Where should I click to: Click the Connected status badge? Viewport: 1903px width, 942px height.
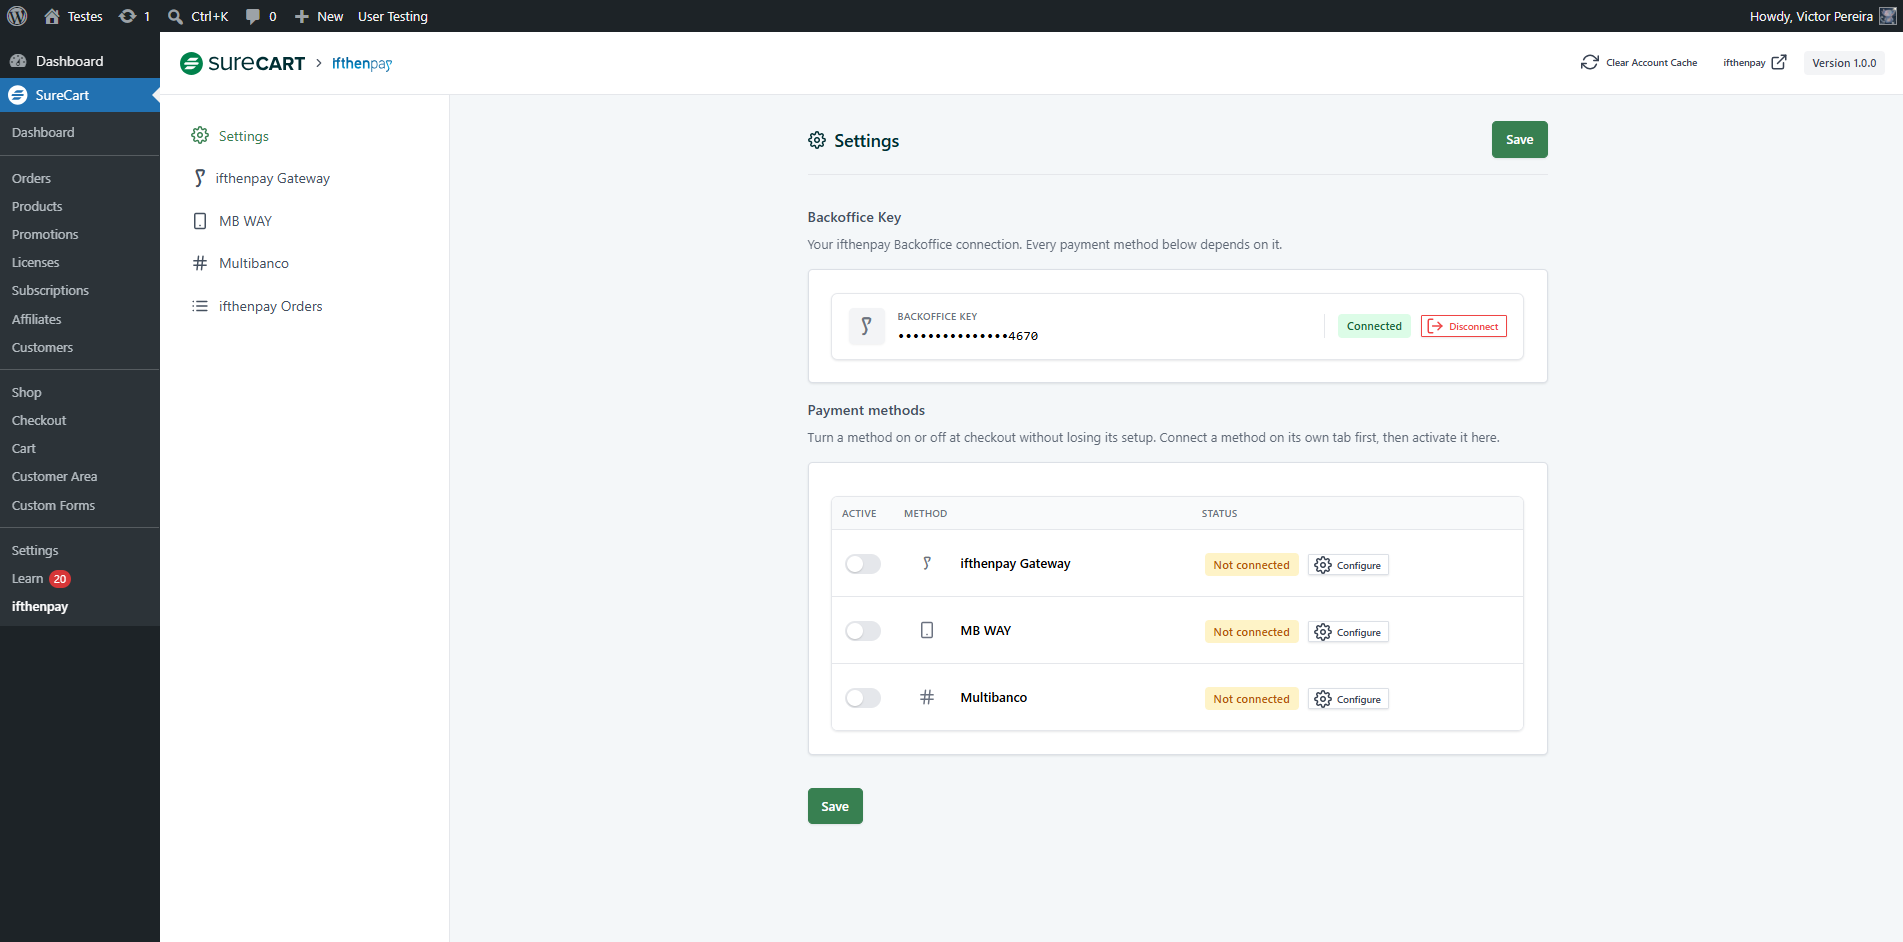1374,326
